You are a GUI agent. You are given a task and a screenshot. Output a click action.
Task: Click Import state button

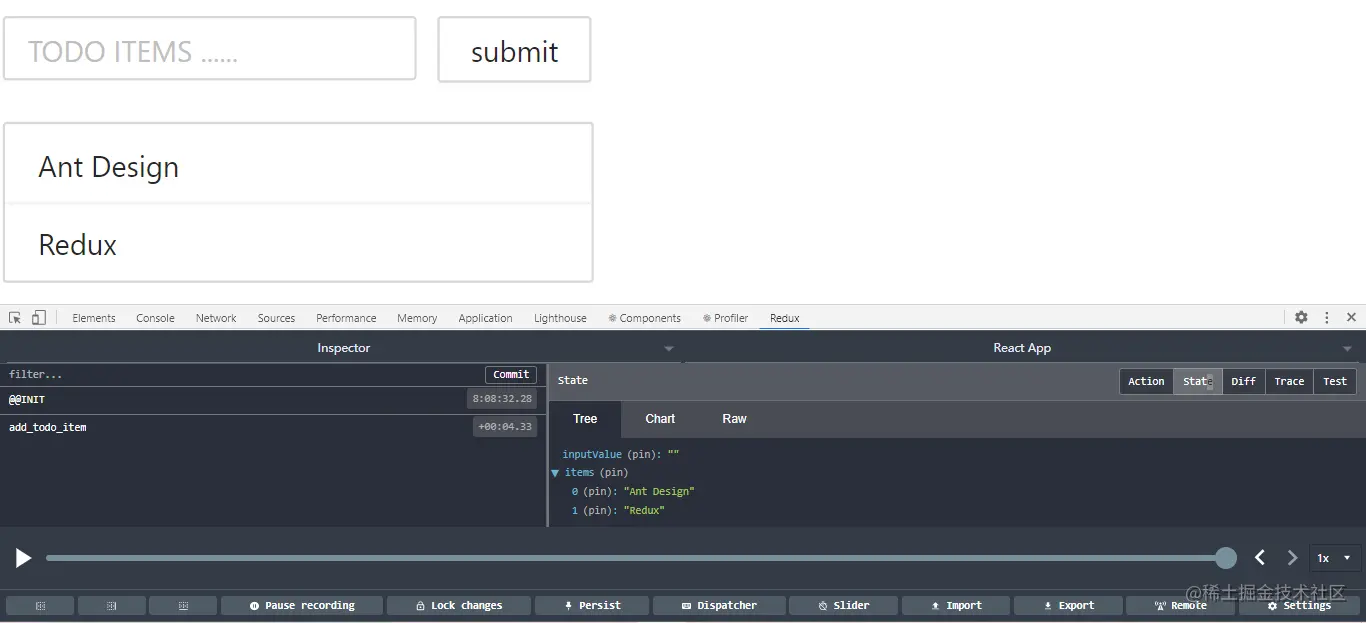(x=956, y=605)
